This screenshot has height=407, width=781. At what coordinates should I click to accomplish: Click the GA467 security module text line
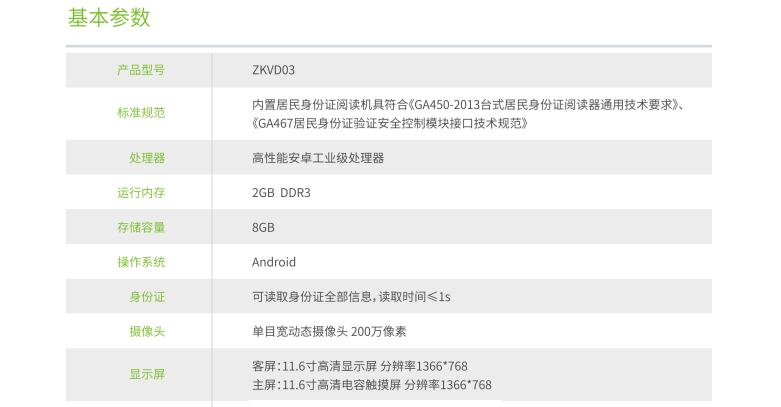(x=389, y=123)
